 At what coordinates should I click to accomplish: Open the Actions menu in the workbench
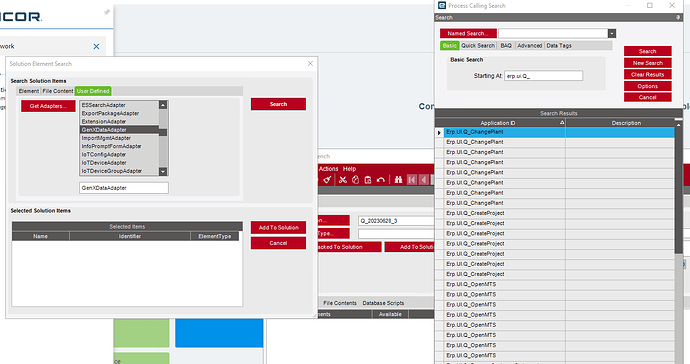(328, 169)
